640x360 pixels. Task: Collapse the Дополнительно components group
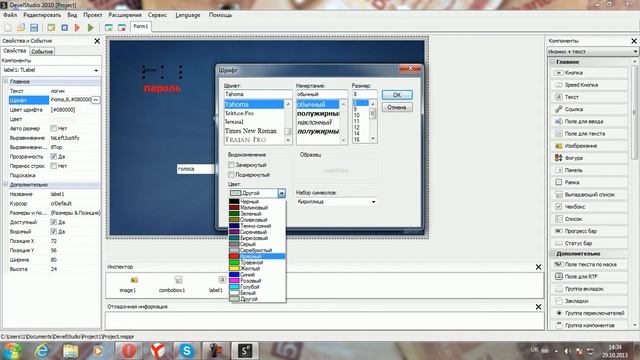coord(552,254)
